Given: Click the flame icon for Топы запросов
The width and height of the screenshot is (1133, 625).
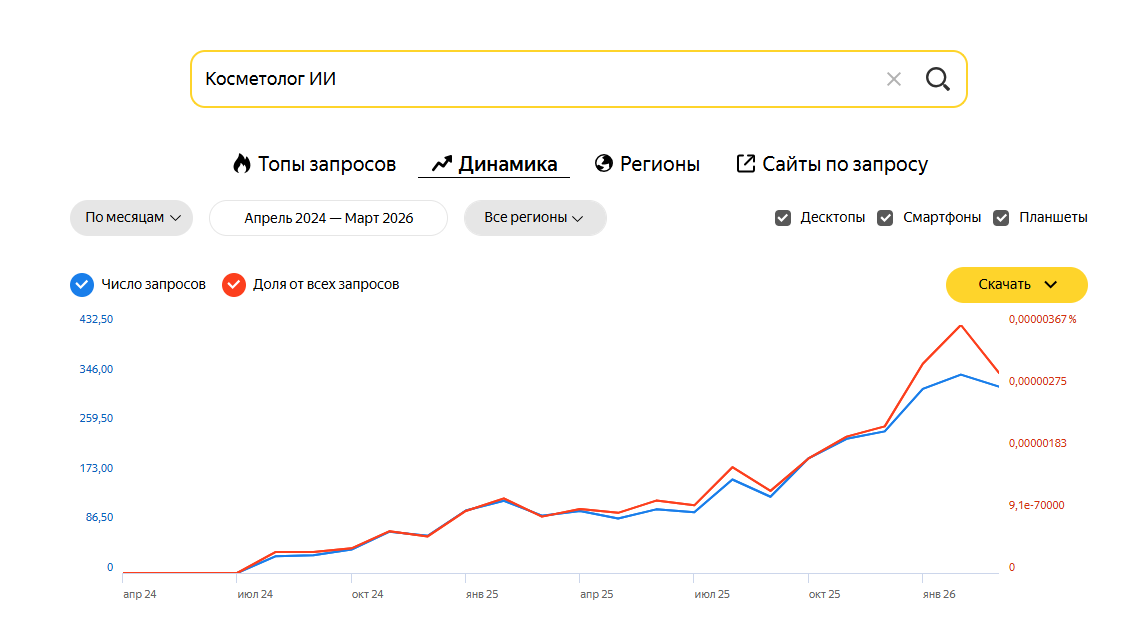Looking at the screenshot, I should point(241,163).
